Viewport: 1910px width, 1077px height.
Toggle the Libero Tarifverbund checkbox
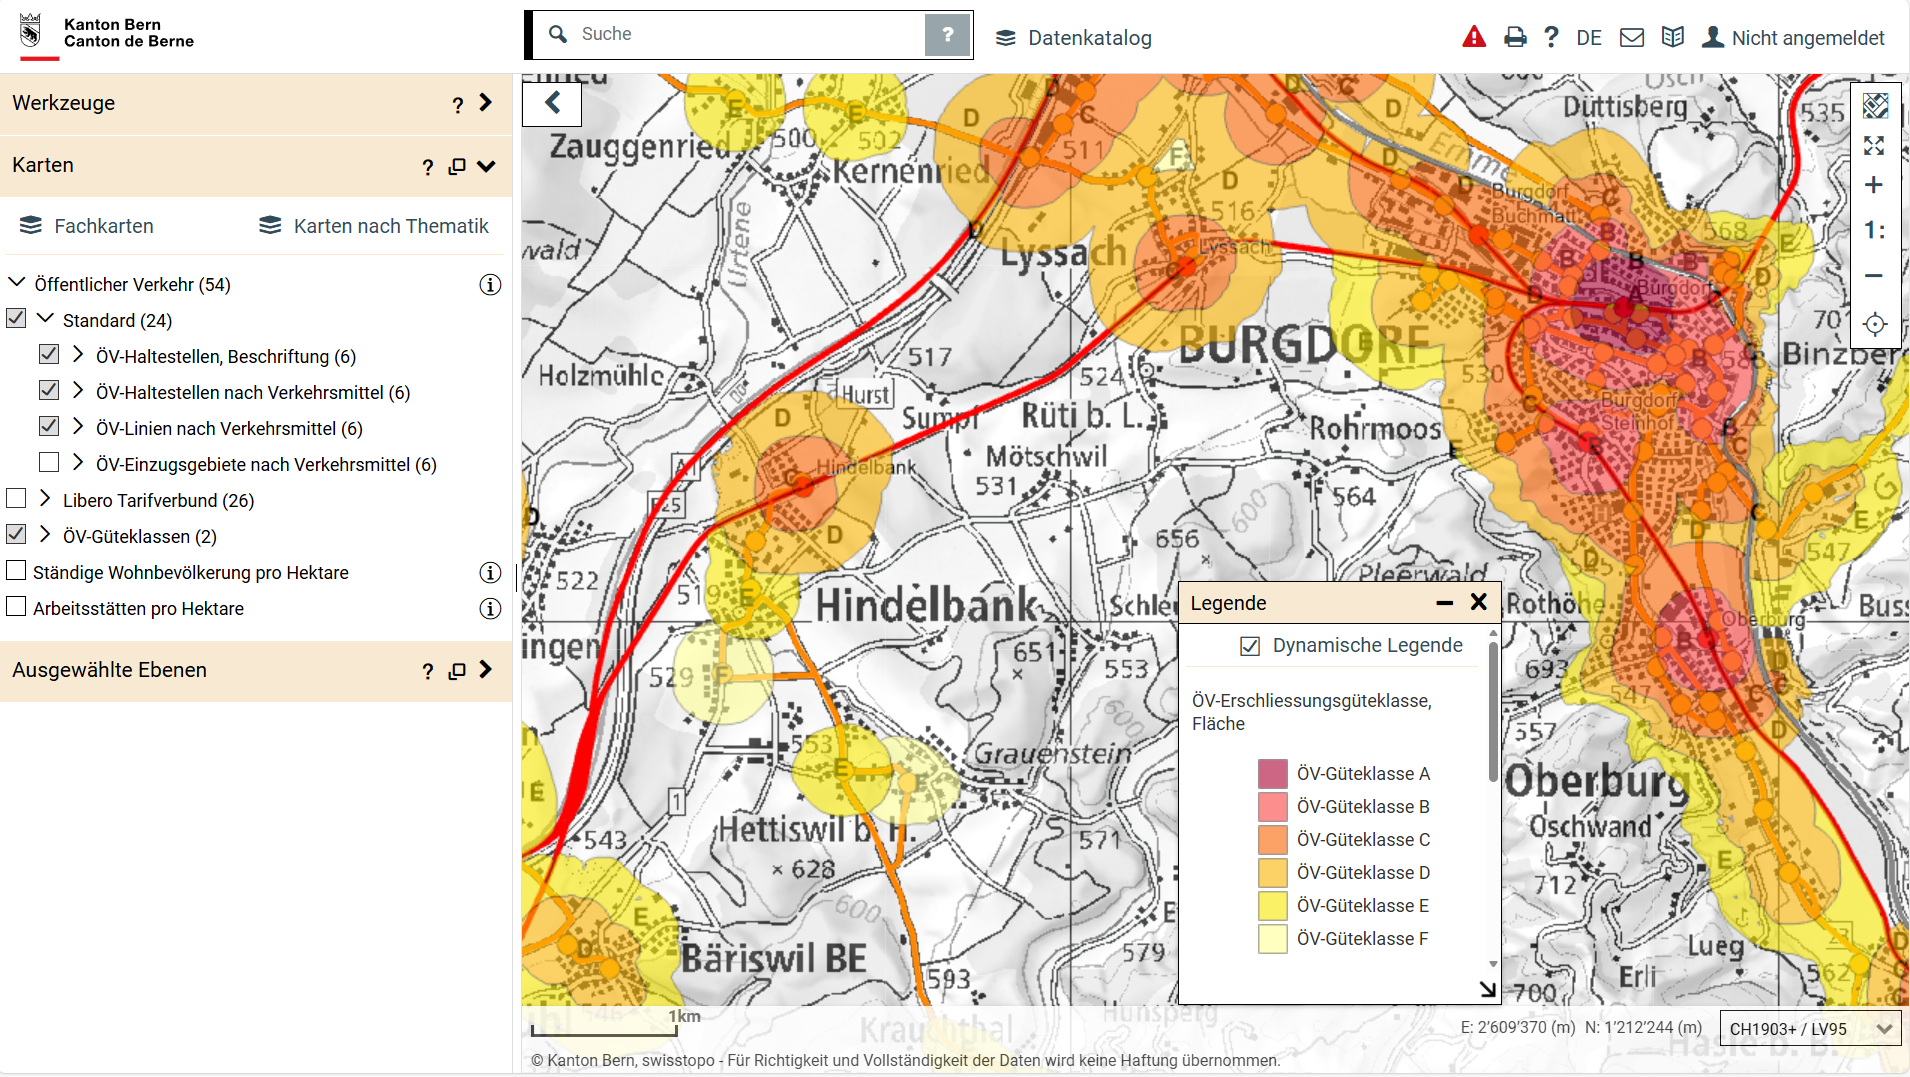pos(16,499)
